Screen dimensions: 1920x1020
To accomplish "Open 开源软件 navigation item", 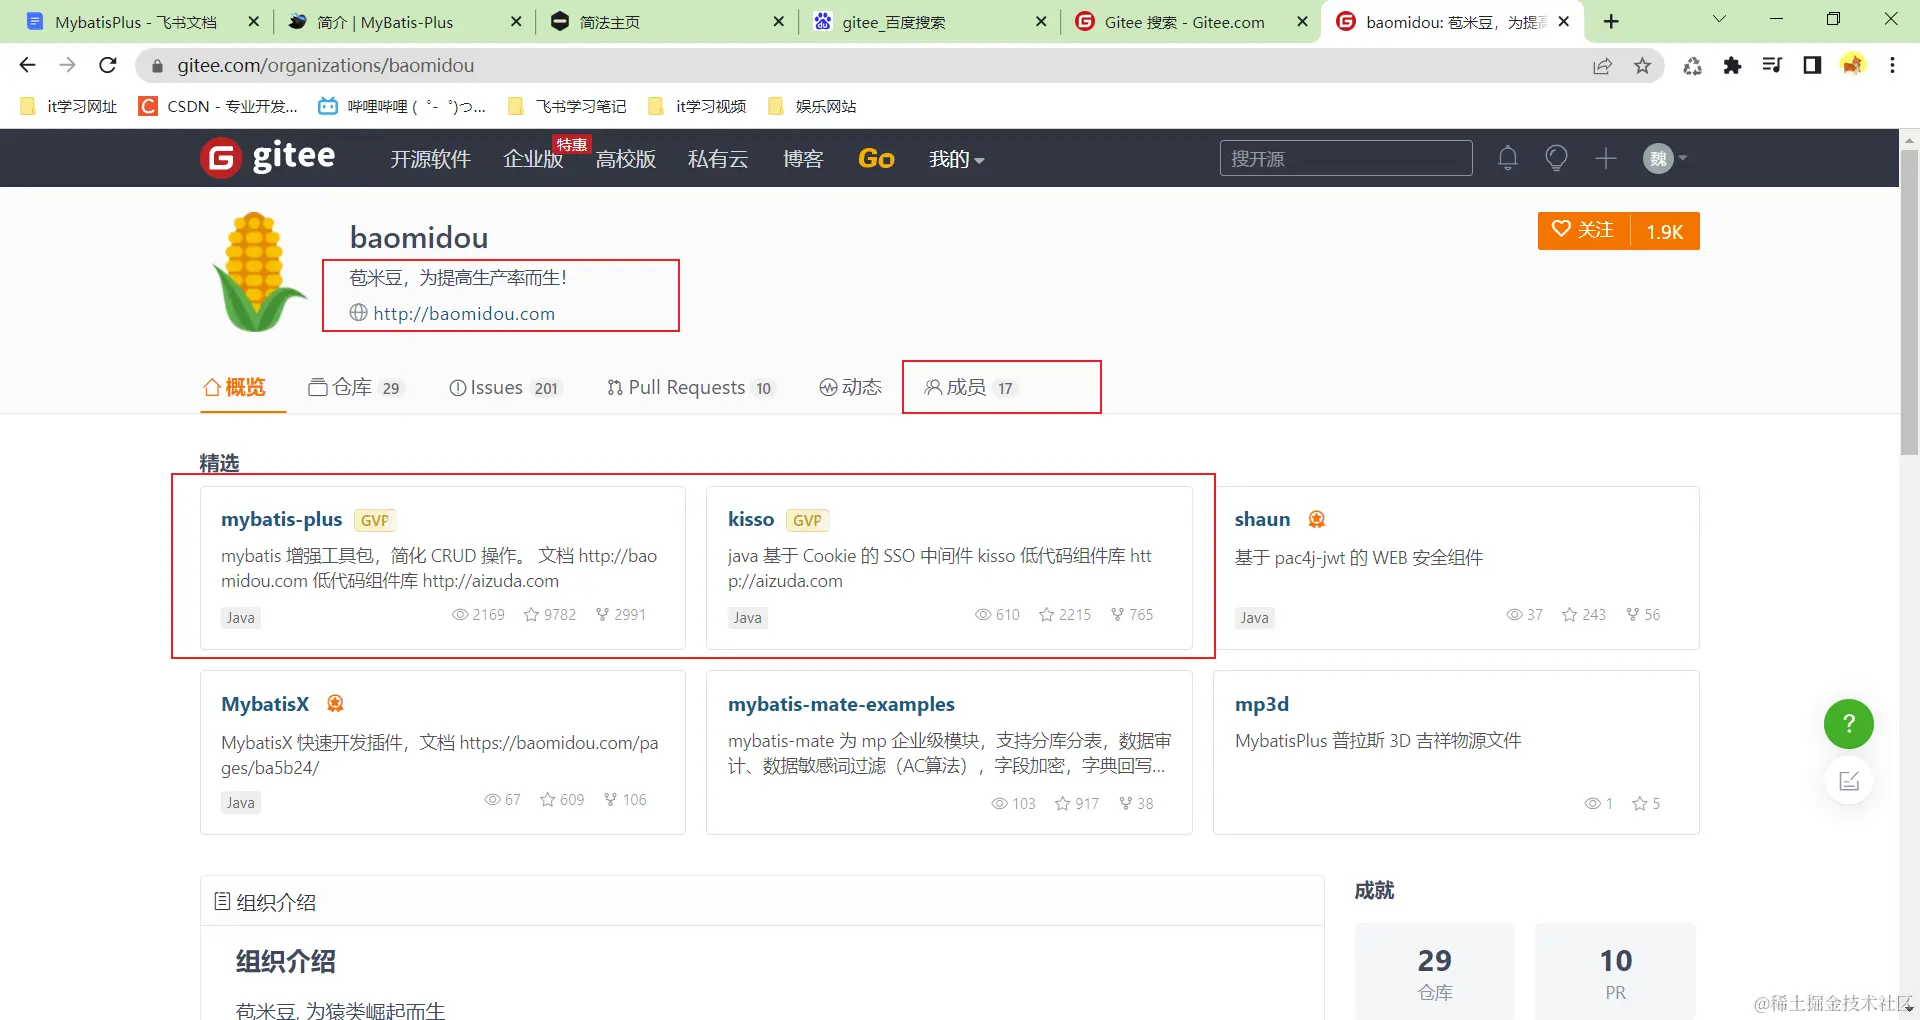I will (430, 159).
